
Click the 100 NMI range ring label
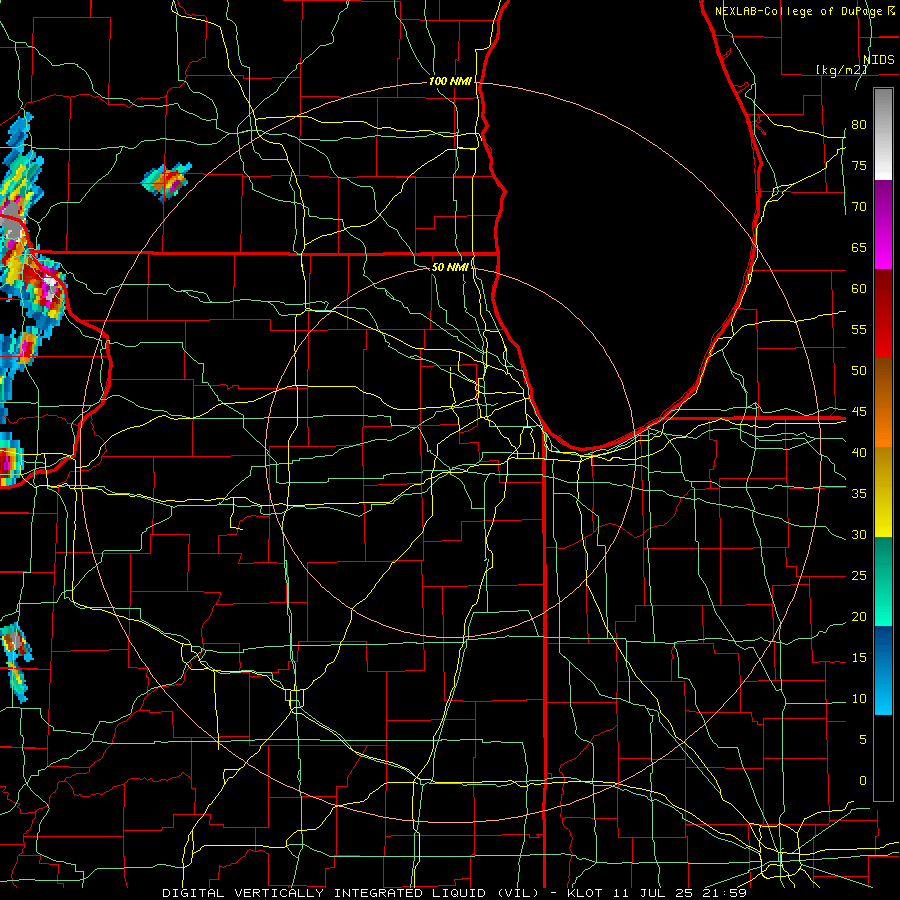tap(450, 81)
